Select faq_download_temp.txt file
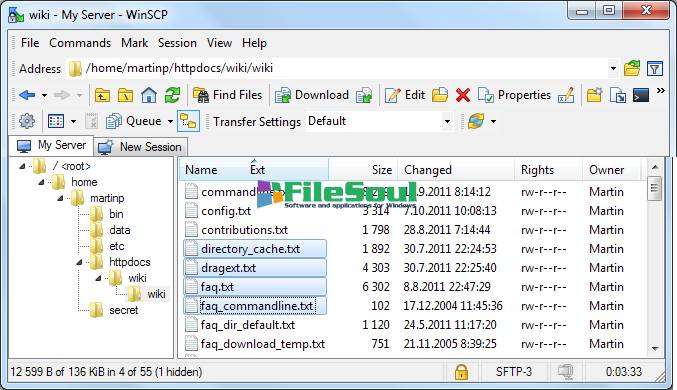The width and height of the screenshot is (677, 390). click(x=263, y=344)
